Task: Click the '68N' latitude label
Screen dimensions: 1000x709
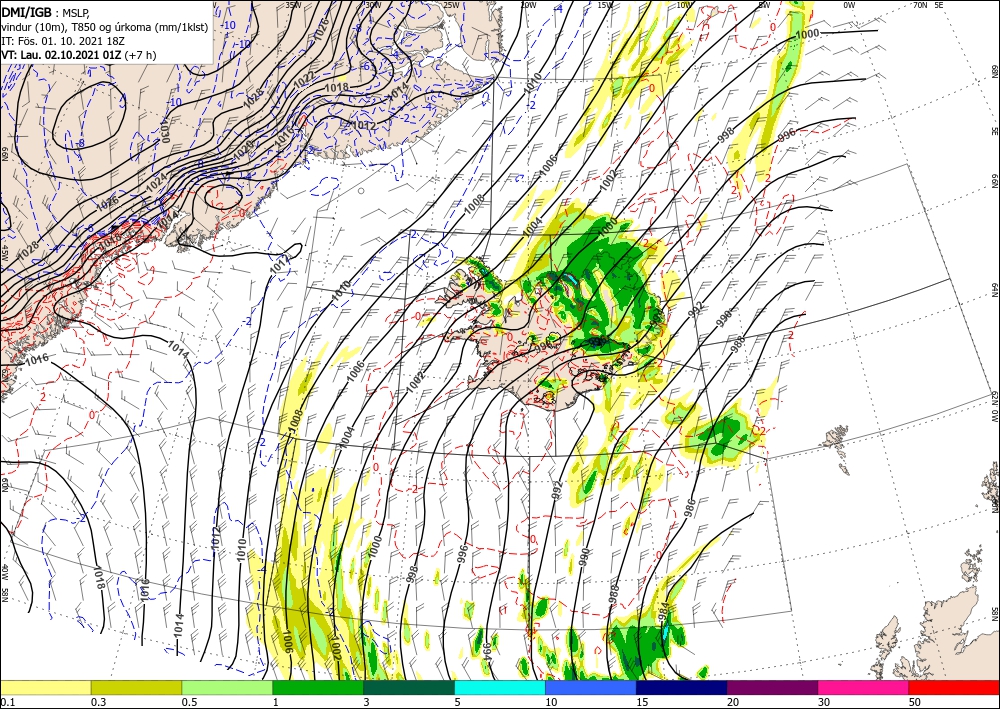Action: click(x=994, y=69)
